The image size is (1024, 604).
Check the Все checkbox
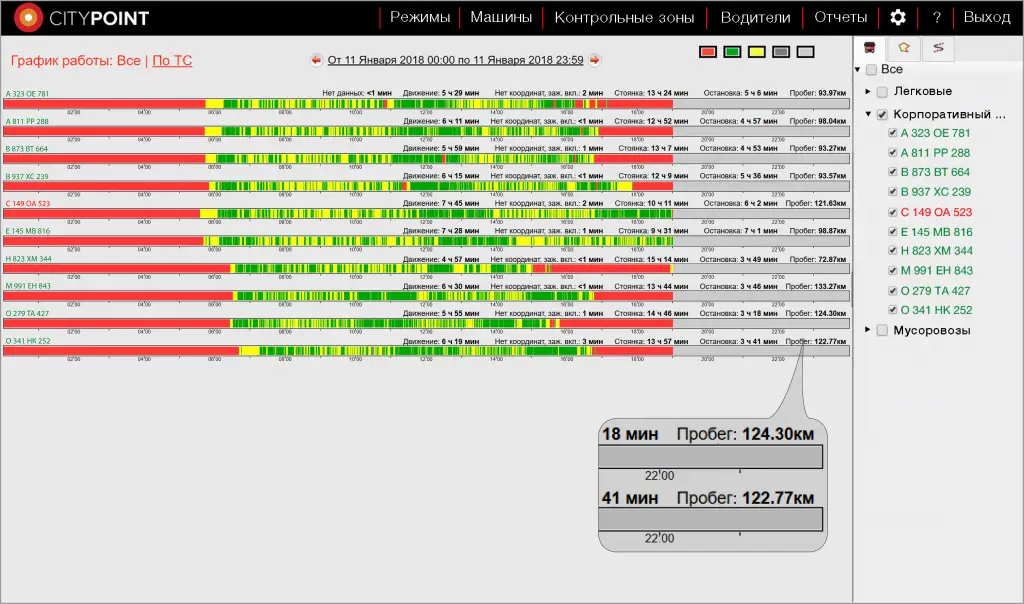871,70
